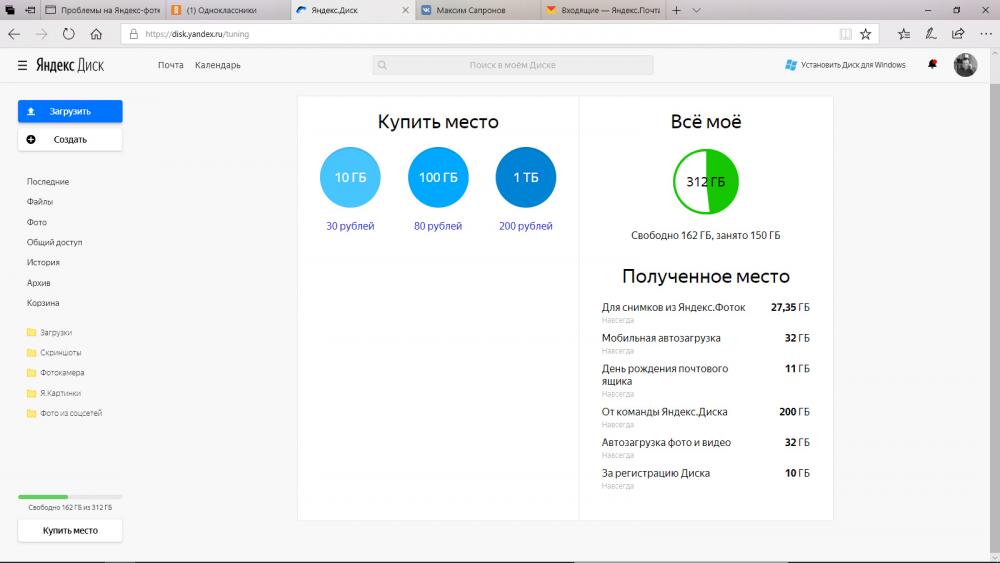Open reading view in the address bar
1000x563 pixels.
coord(846,34)
